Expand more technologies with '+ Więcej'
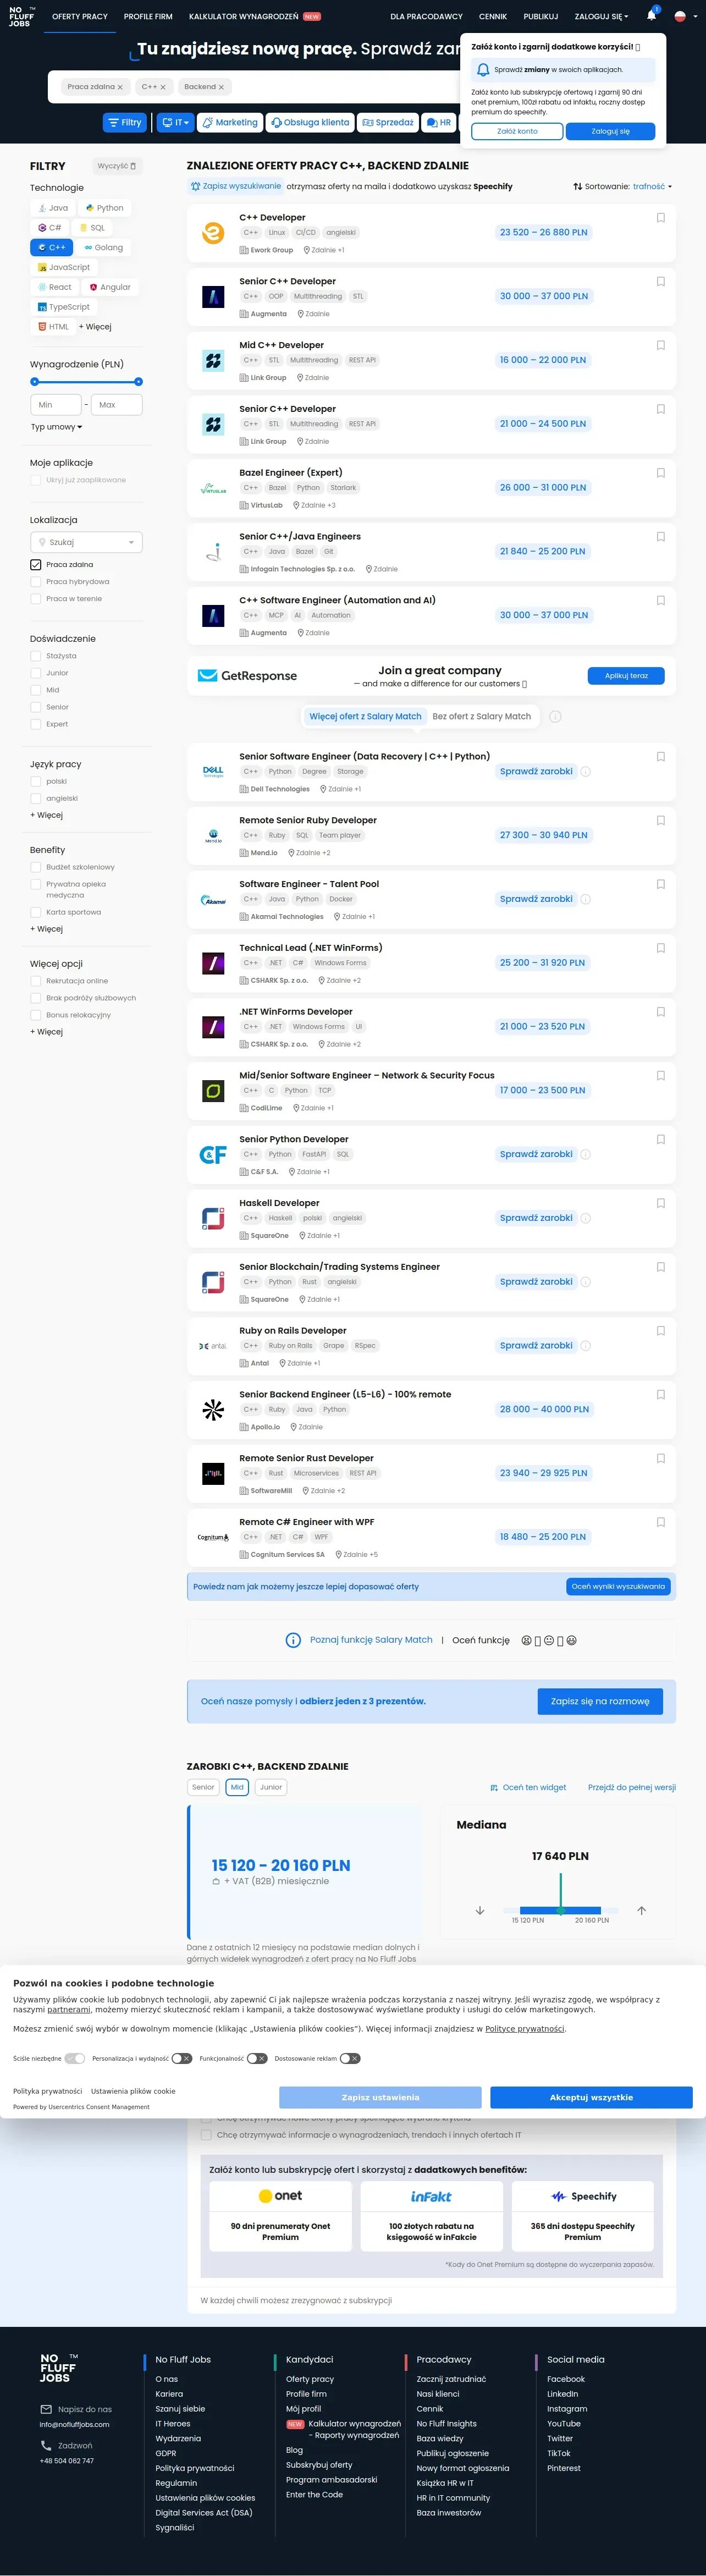 [95, 327]
